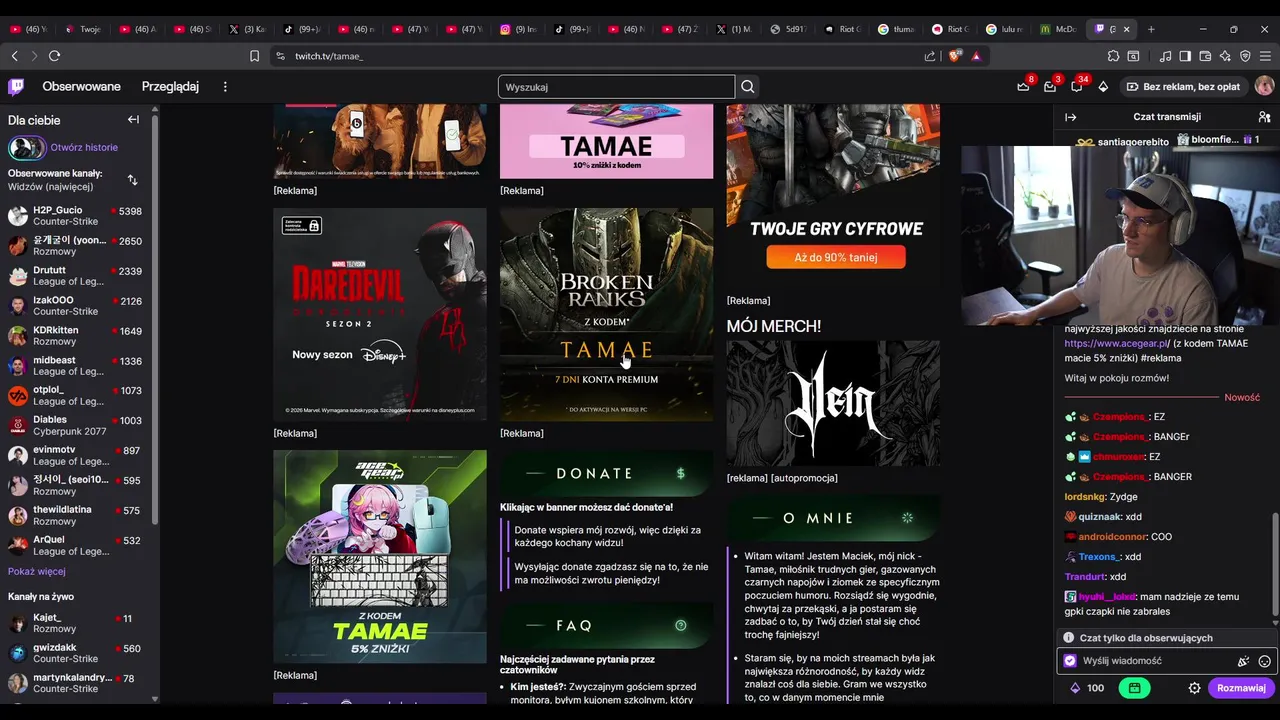
Task: Open the Vein merch panel image
Action: pyautogui.click(x=833, y=403)
